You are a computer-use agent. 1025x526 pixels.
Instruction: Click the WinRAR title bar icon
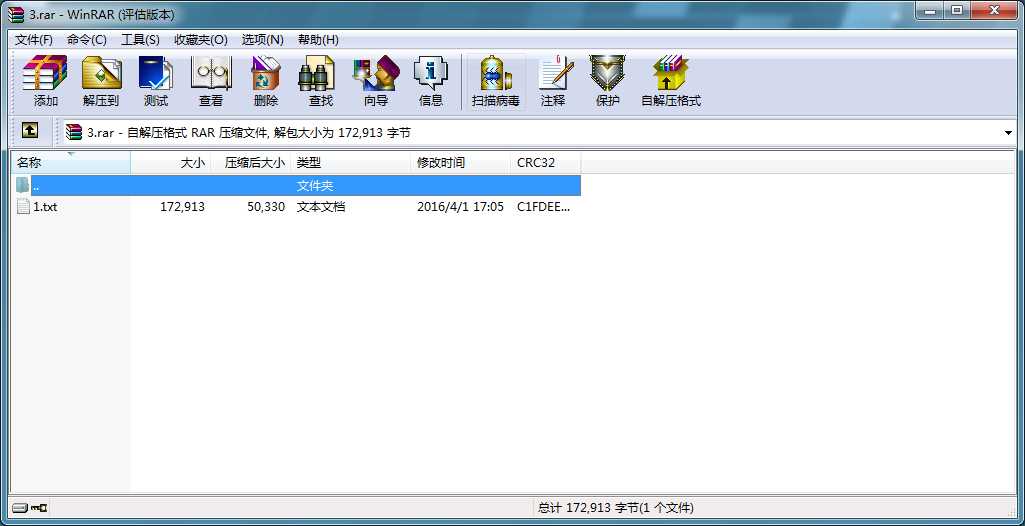16,14
